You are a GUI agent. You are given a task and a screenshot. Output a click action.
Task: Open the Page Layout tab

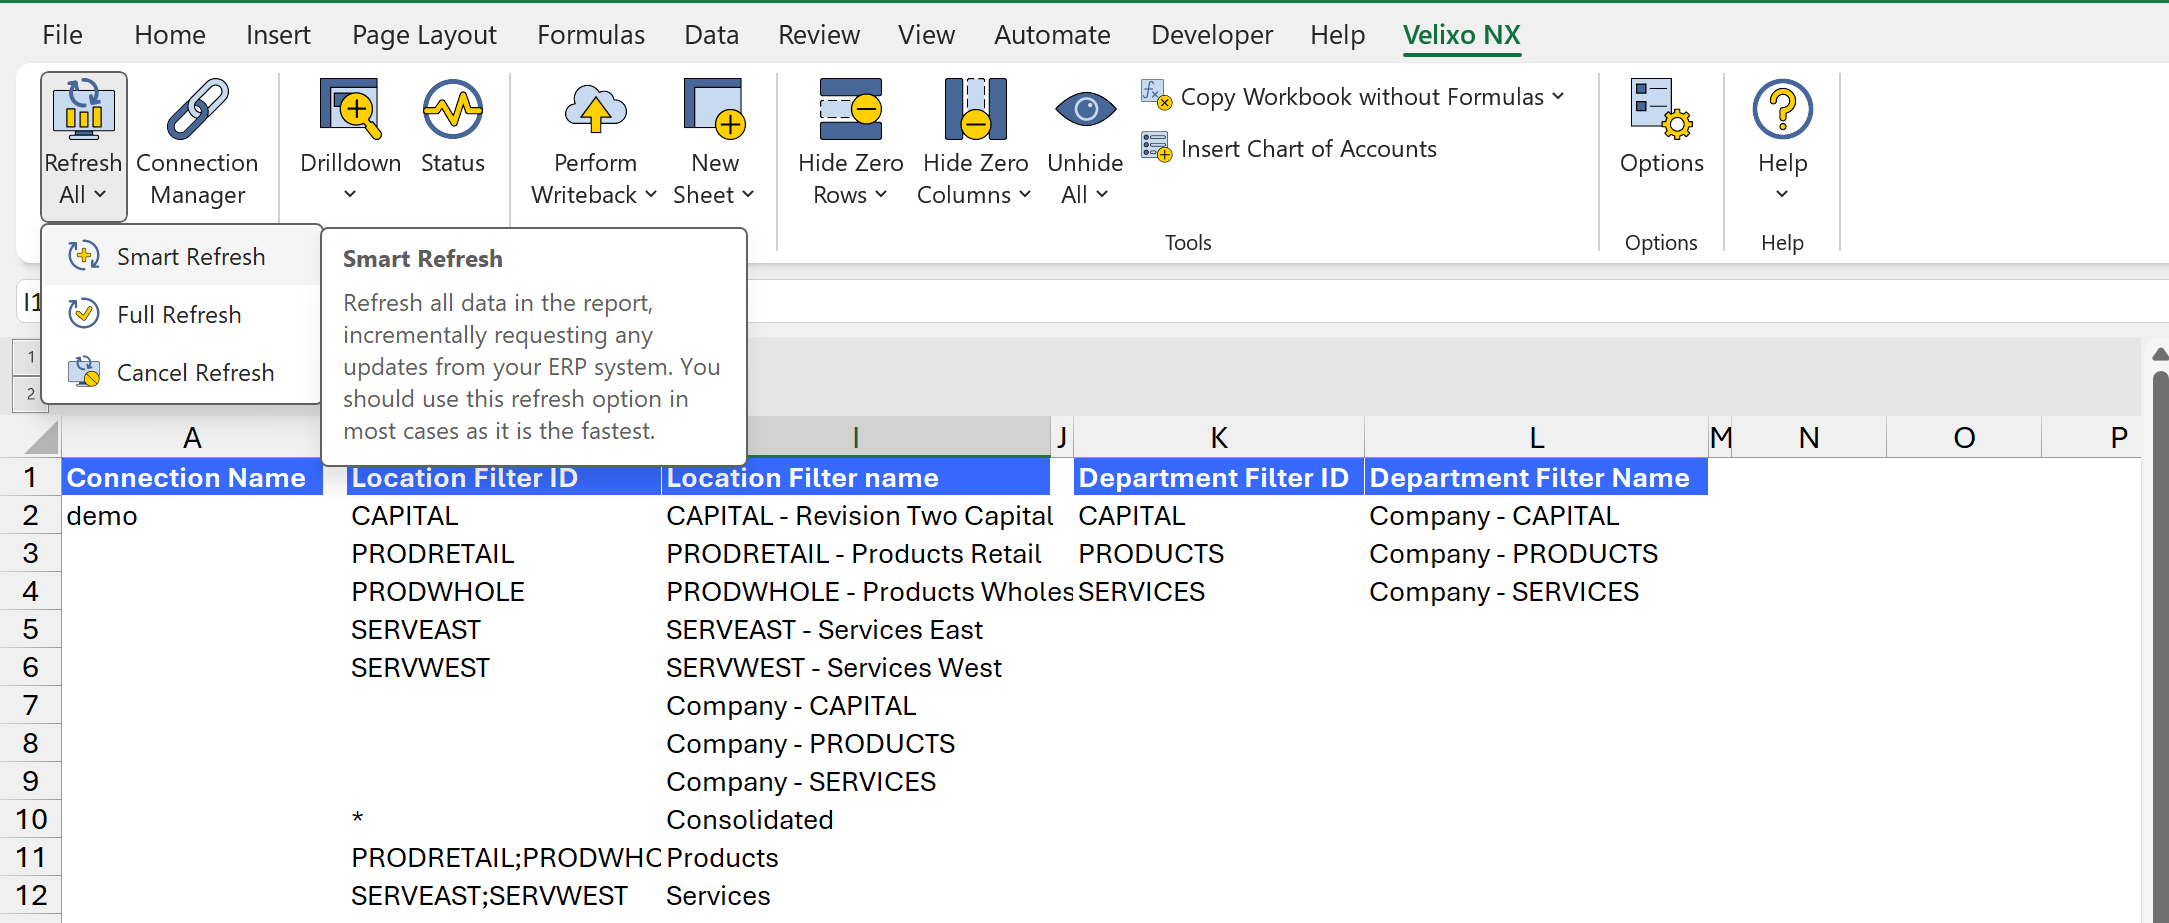(x=424, y=35)
